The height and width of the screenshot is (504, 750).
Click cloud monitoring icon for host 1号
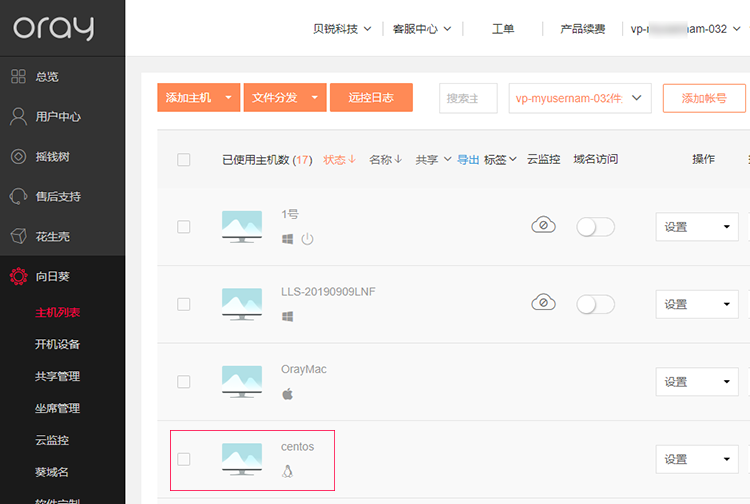(543, 225)
